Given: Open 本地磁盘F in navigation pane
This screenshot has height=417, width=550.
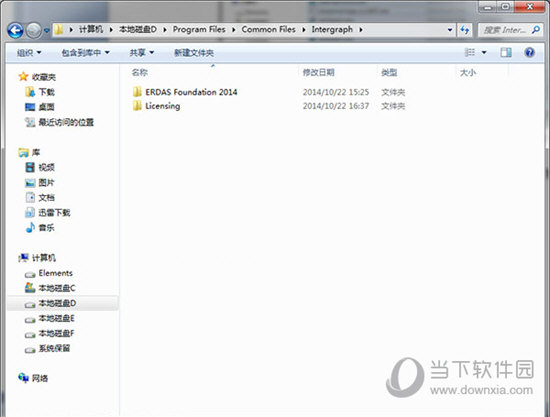Looking at the screenshot, I should click(56, 333).
